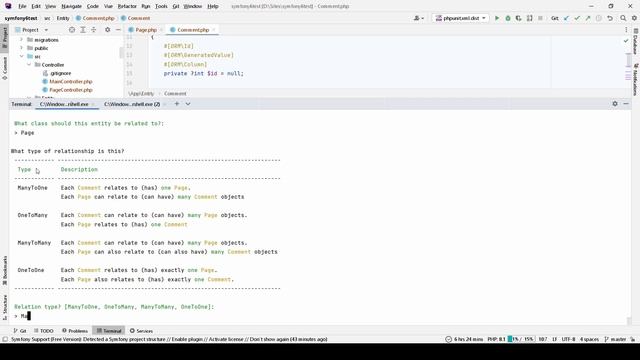
Task: Open PageController.php in project tree
Action: tap(71, 90)
